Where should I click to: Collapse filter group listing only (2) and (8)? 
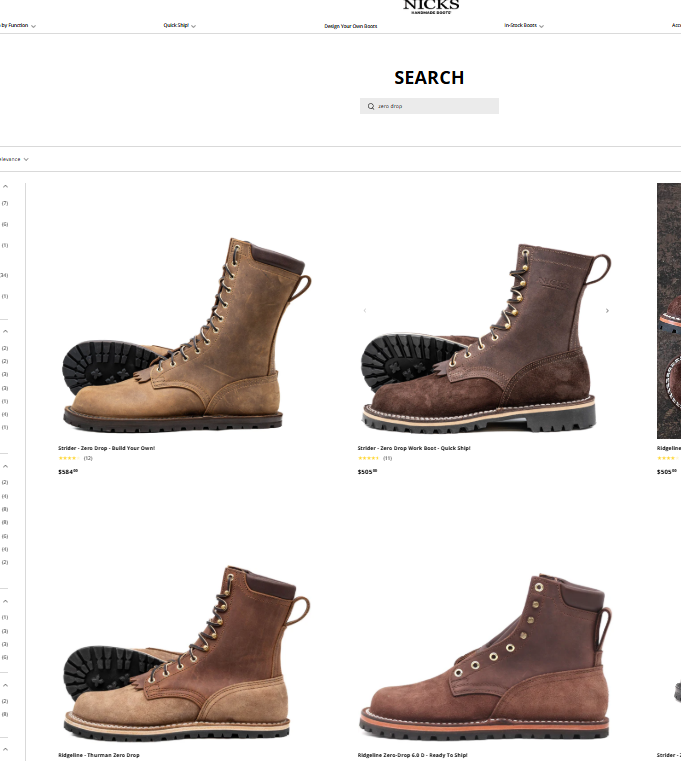5,685
